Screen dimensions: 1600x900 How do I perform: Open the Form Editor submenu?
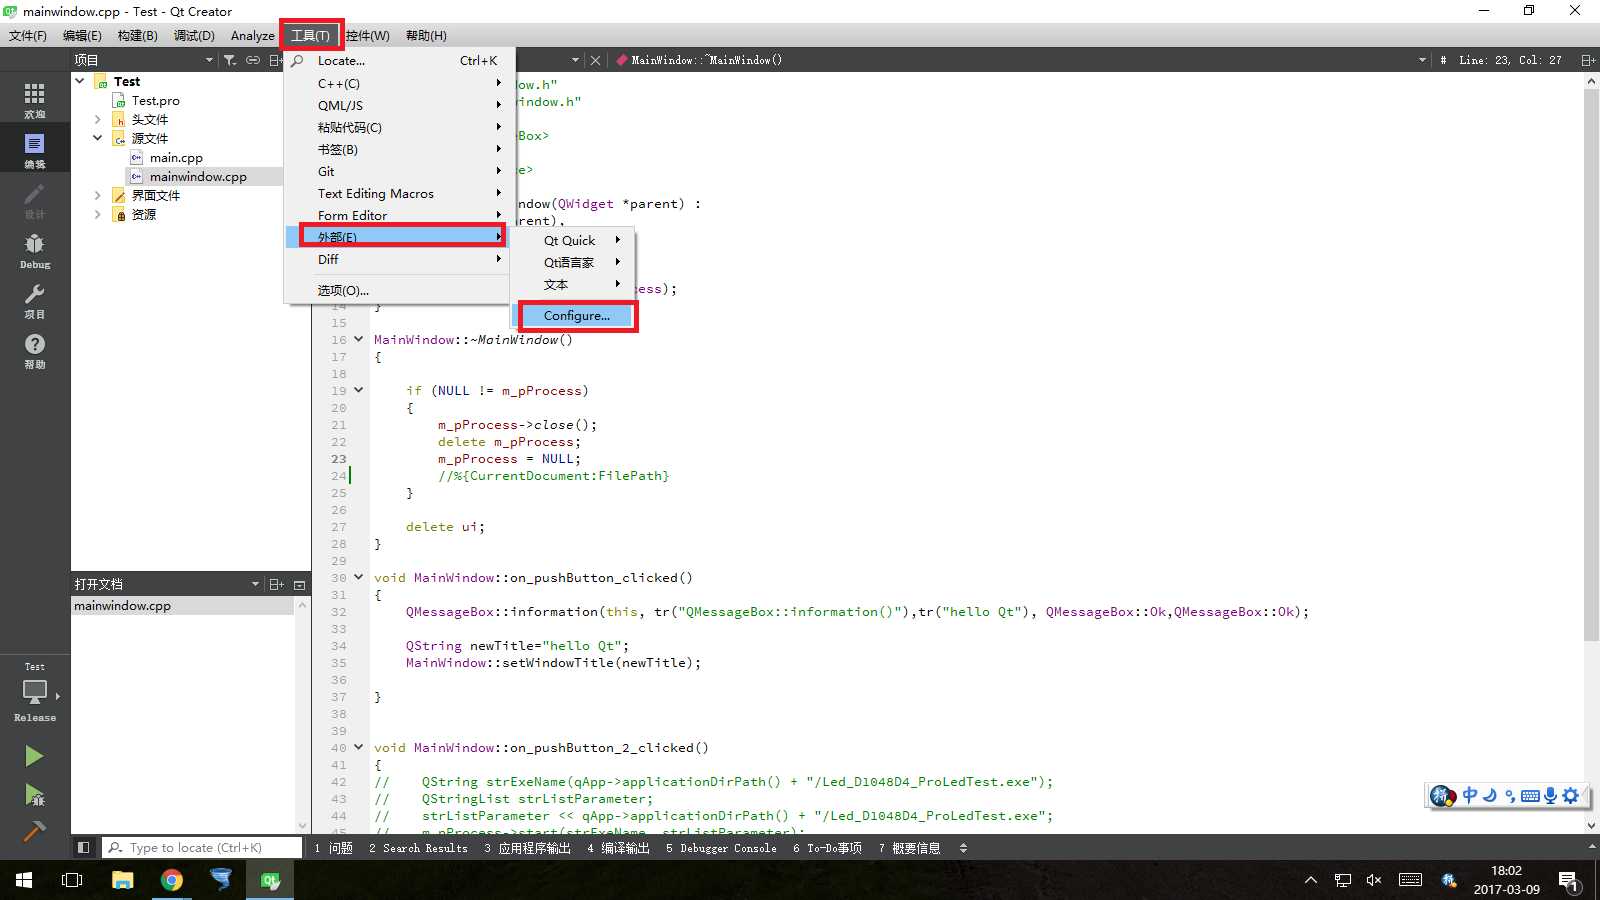click(x=400, y=215)
